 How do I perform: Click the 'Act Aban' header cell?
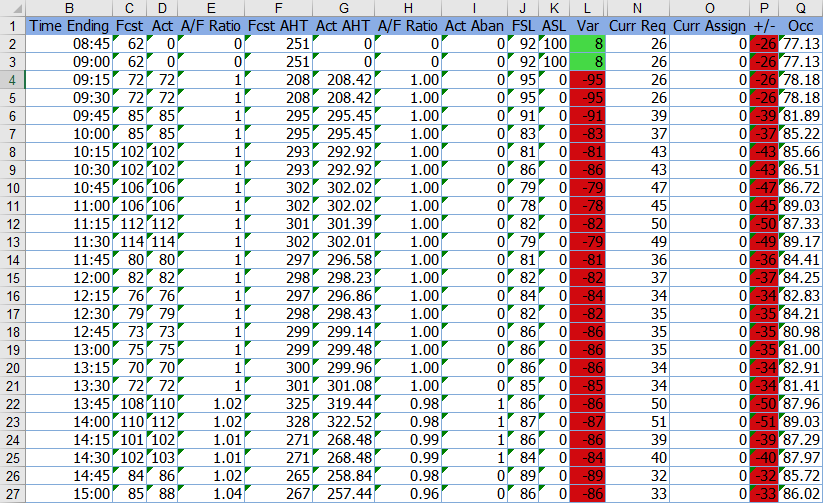[474, 25]
